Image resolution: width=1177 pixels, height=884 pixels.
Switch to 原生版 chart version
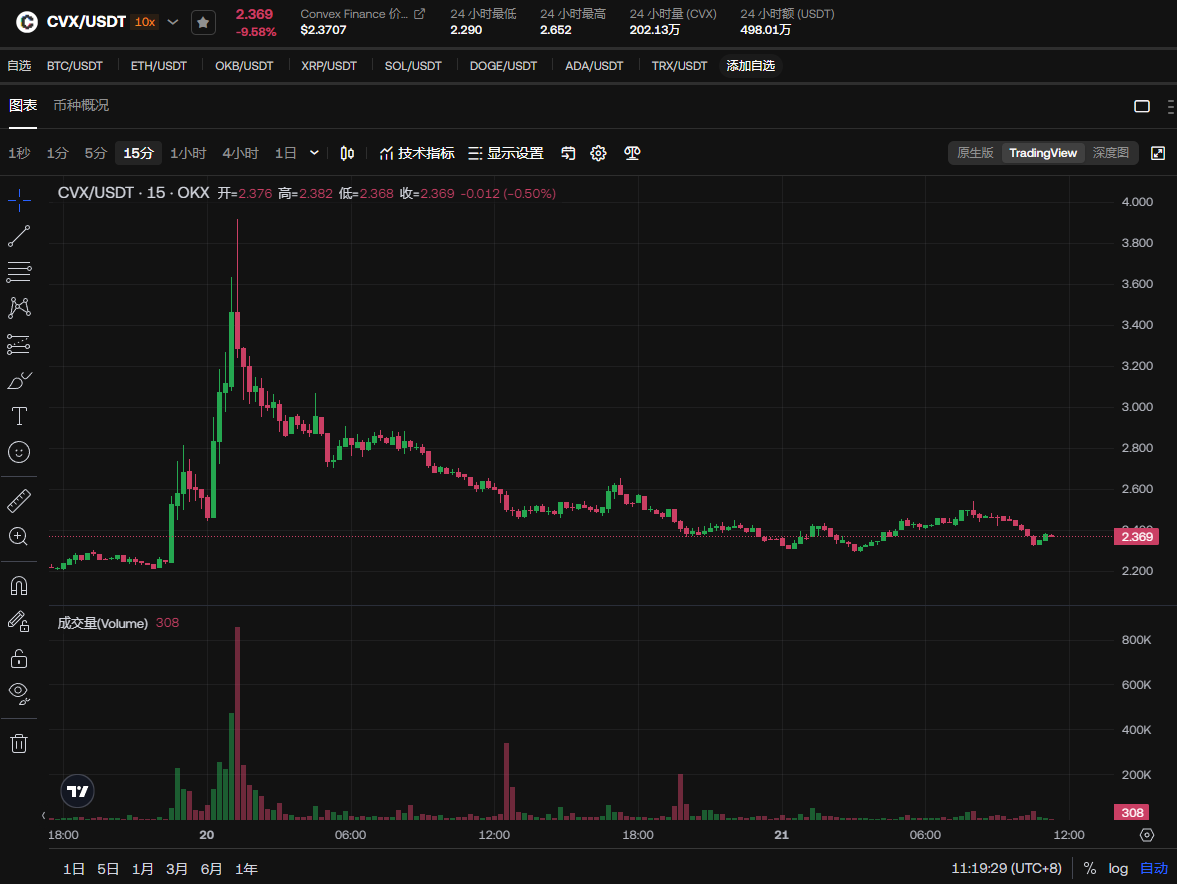coord(975,153)
